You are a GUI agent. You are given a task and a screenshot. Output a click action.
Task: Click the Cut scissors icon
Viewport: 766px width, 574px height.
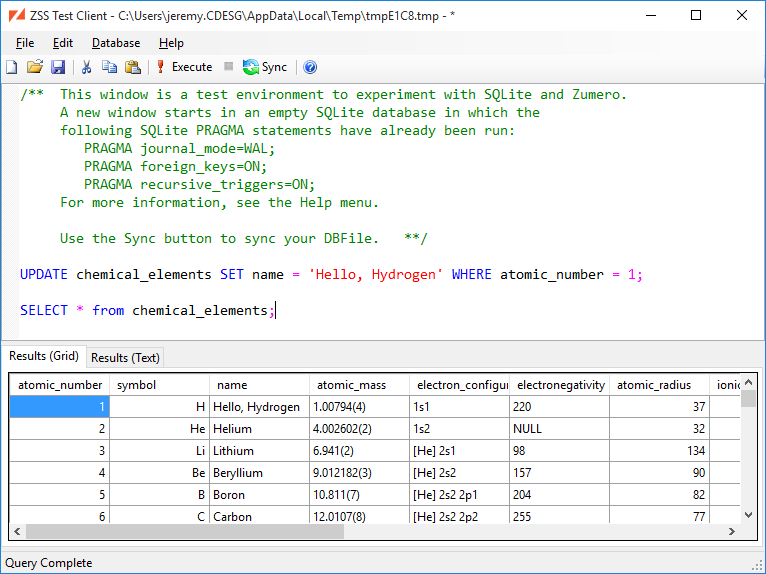(x=87, y=67)
